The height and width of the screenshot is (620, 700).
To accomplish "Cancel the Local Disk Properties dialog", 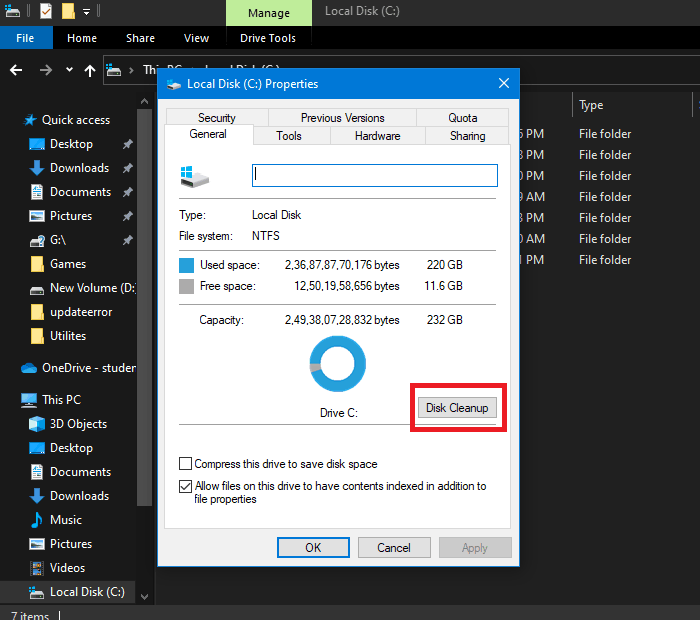I will pyautogui.click(x=394, y=548).
